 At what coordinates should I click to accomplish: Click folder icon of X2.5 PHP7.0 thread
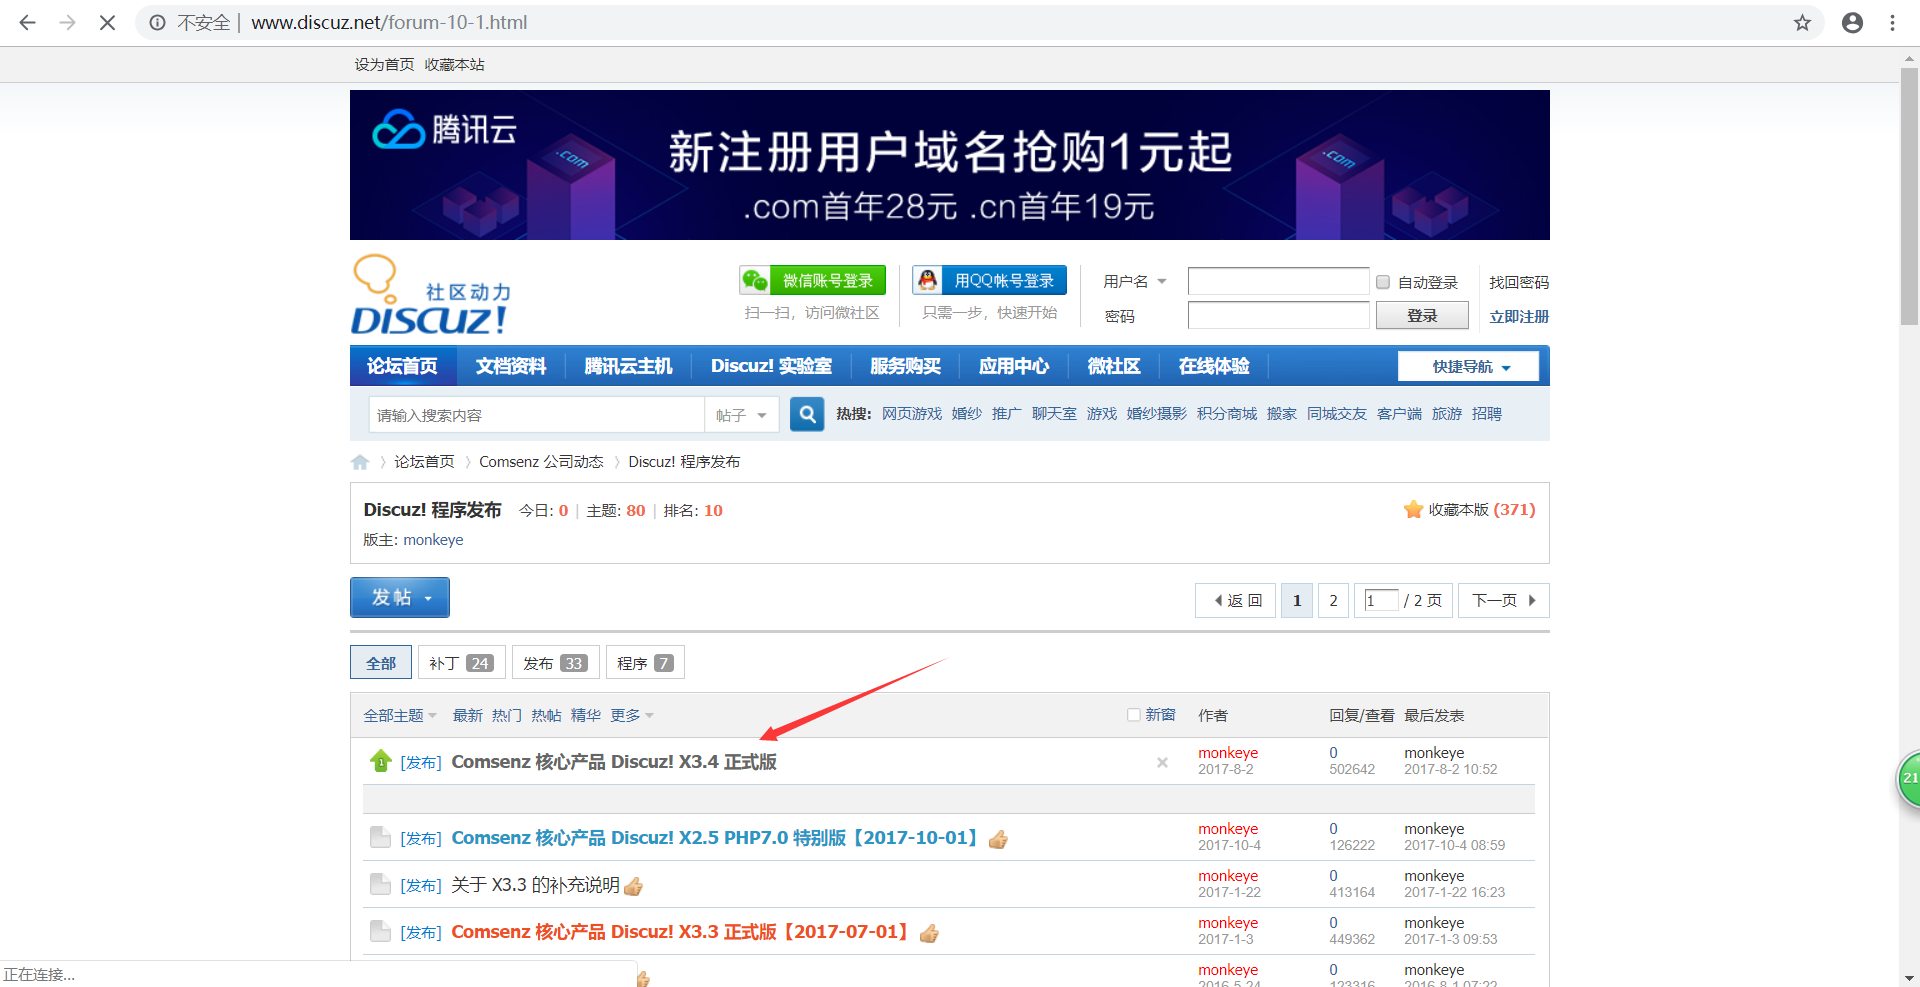pyautogui.click(x=380, y=837)
